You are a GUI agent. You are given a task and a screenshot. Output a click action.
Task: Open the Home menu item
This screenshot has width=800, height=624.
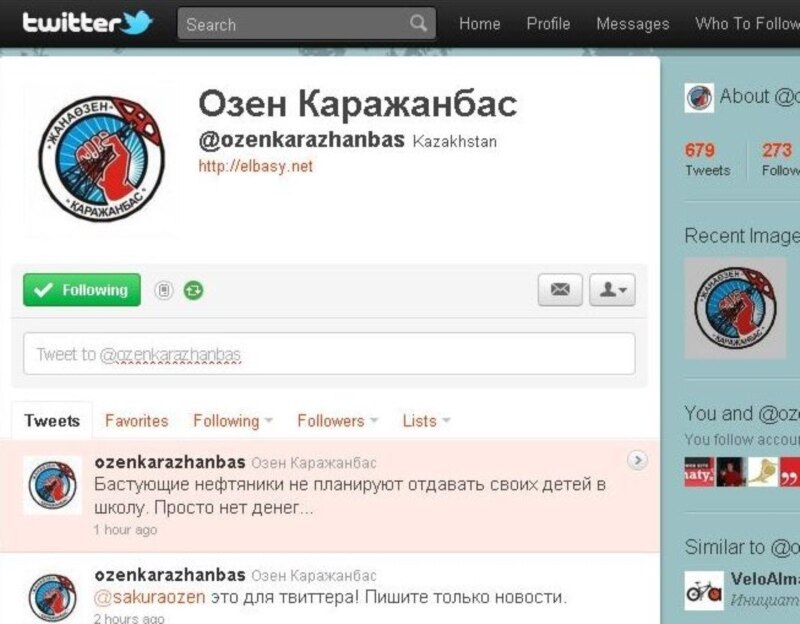click(480, 23)
